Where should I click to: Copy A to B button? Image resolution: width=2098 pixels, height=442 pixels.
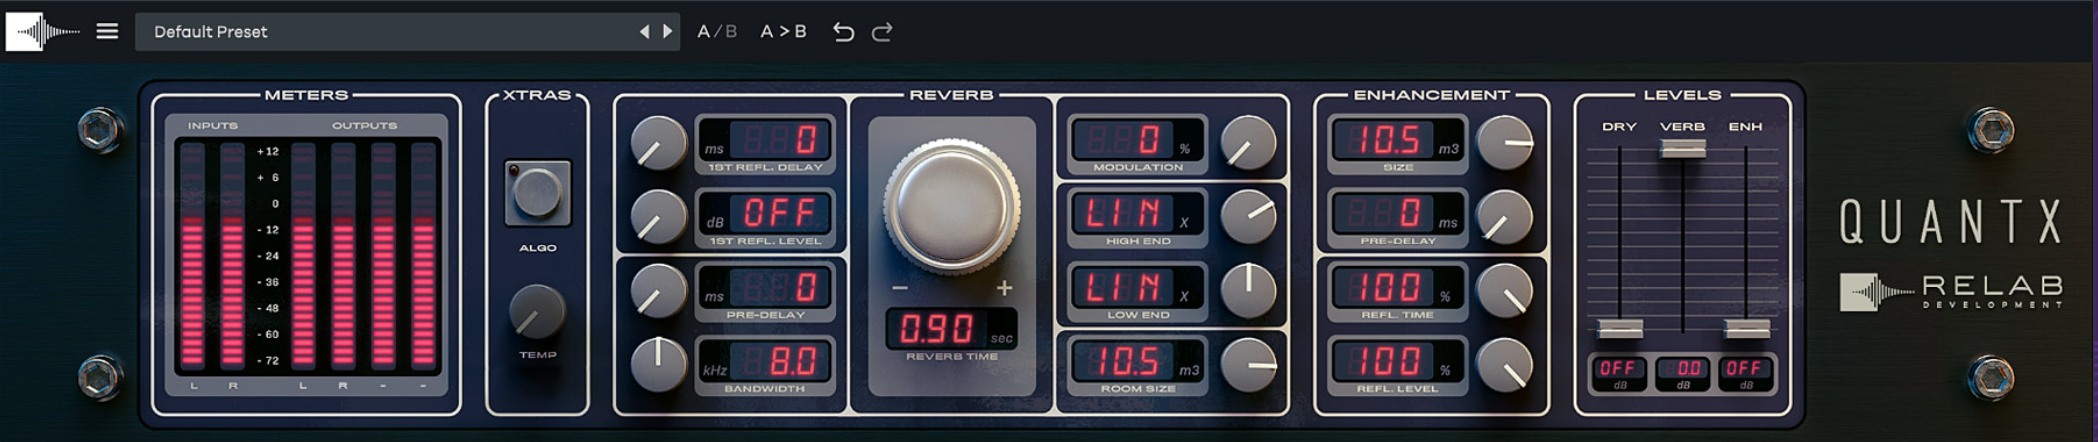tap(783, 32)
